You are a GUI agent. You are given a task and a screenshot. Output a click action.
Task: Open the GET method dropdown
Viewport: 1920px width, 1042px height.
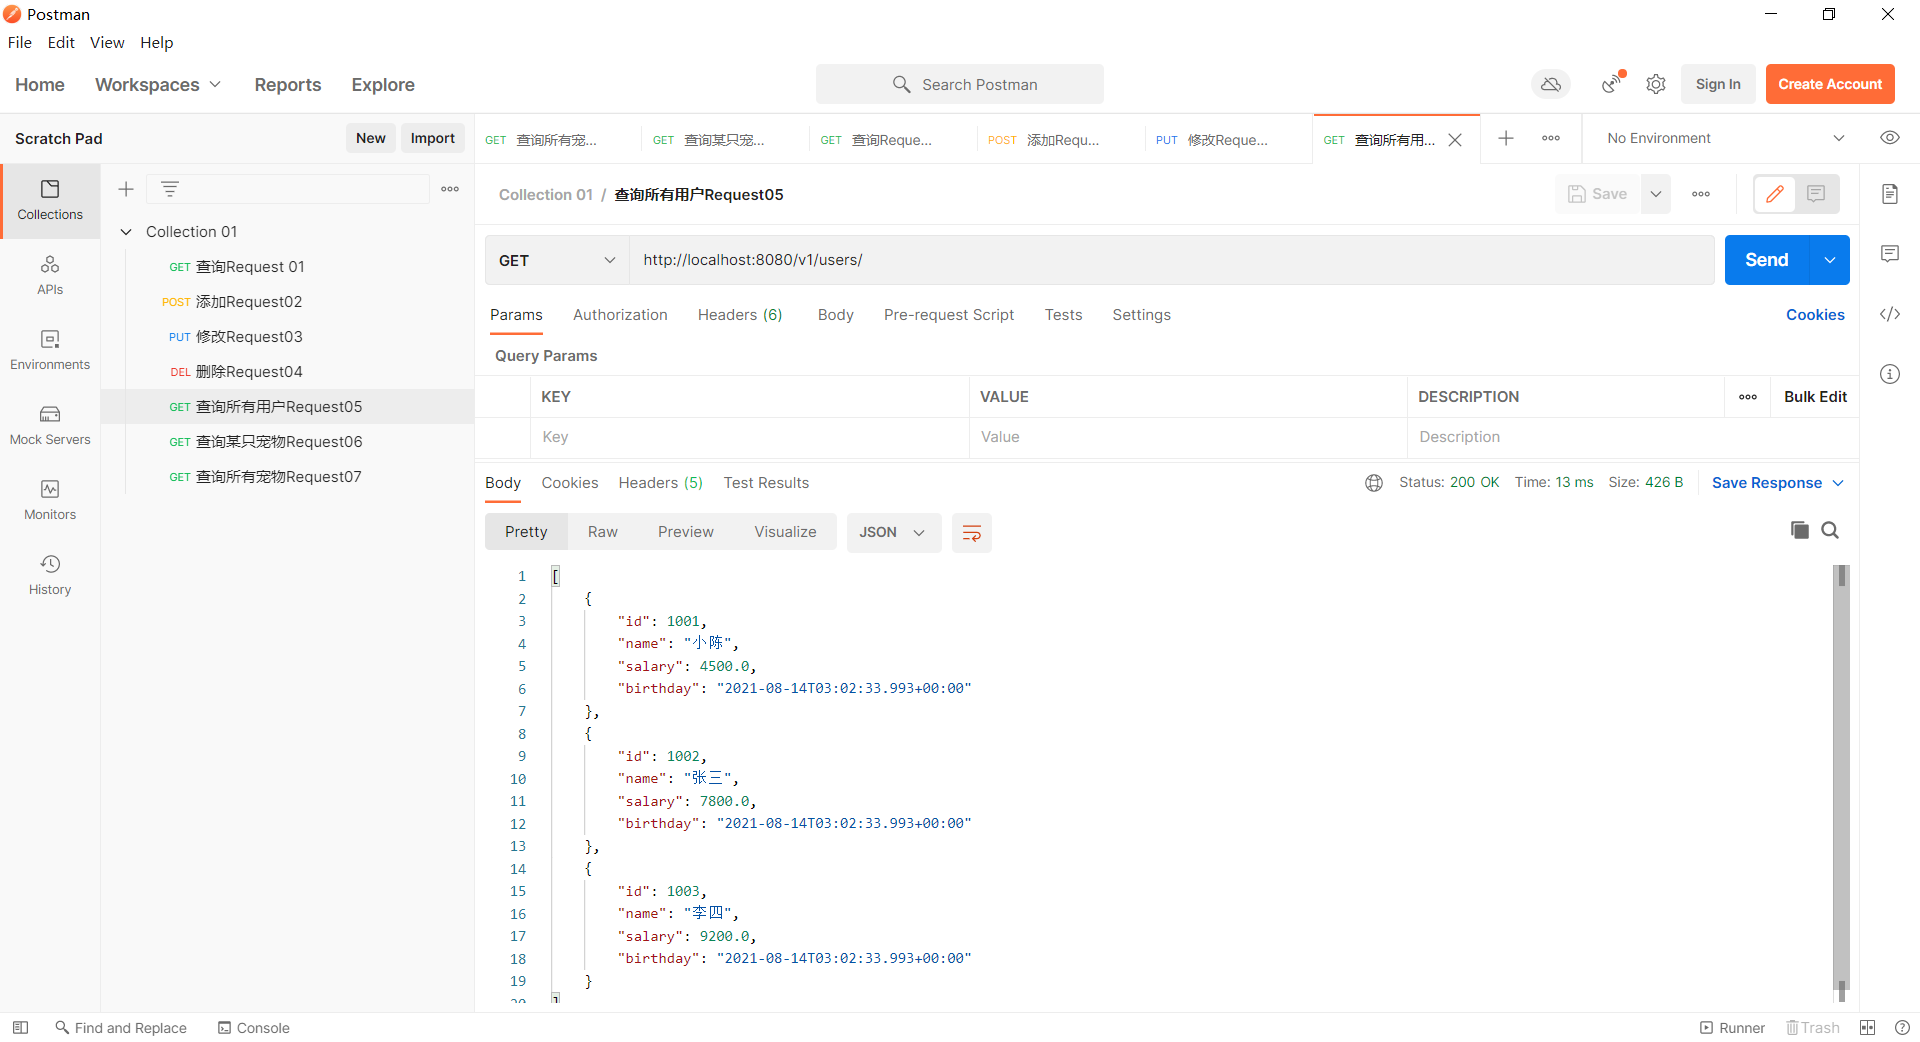pos(556,260)
